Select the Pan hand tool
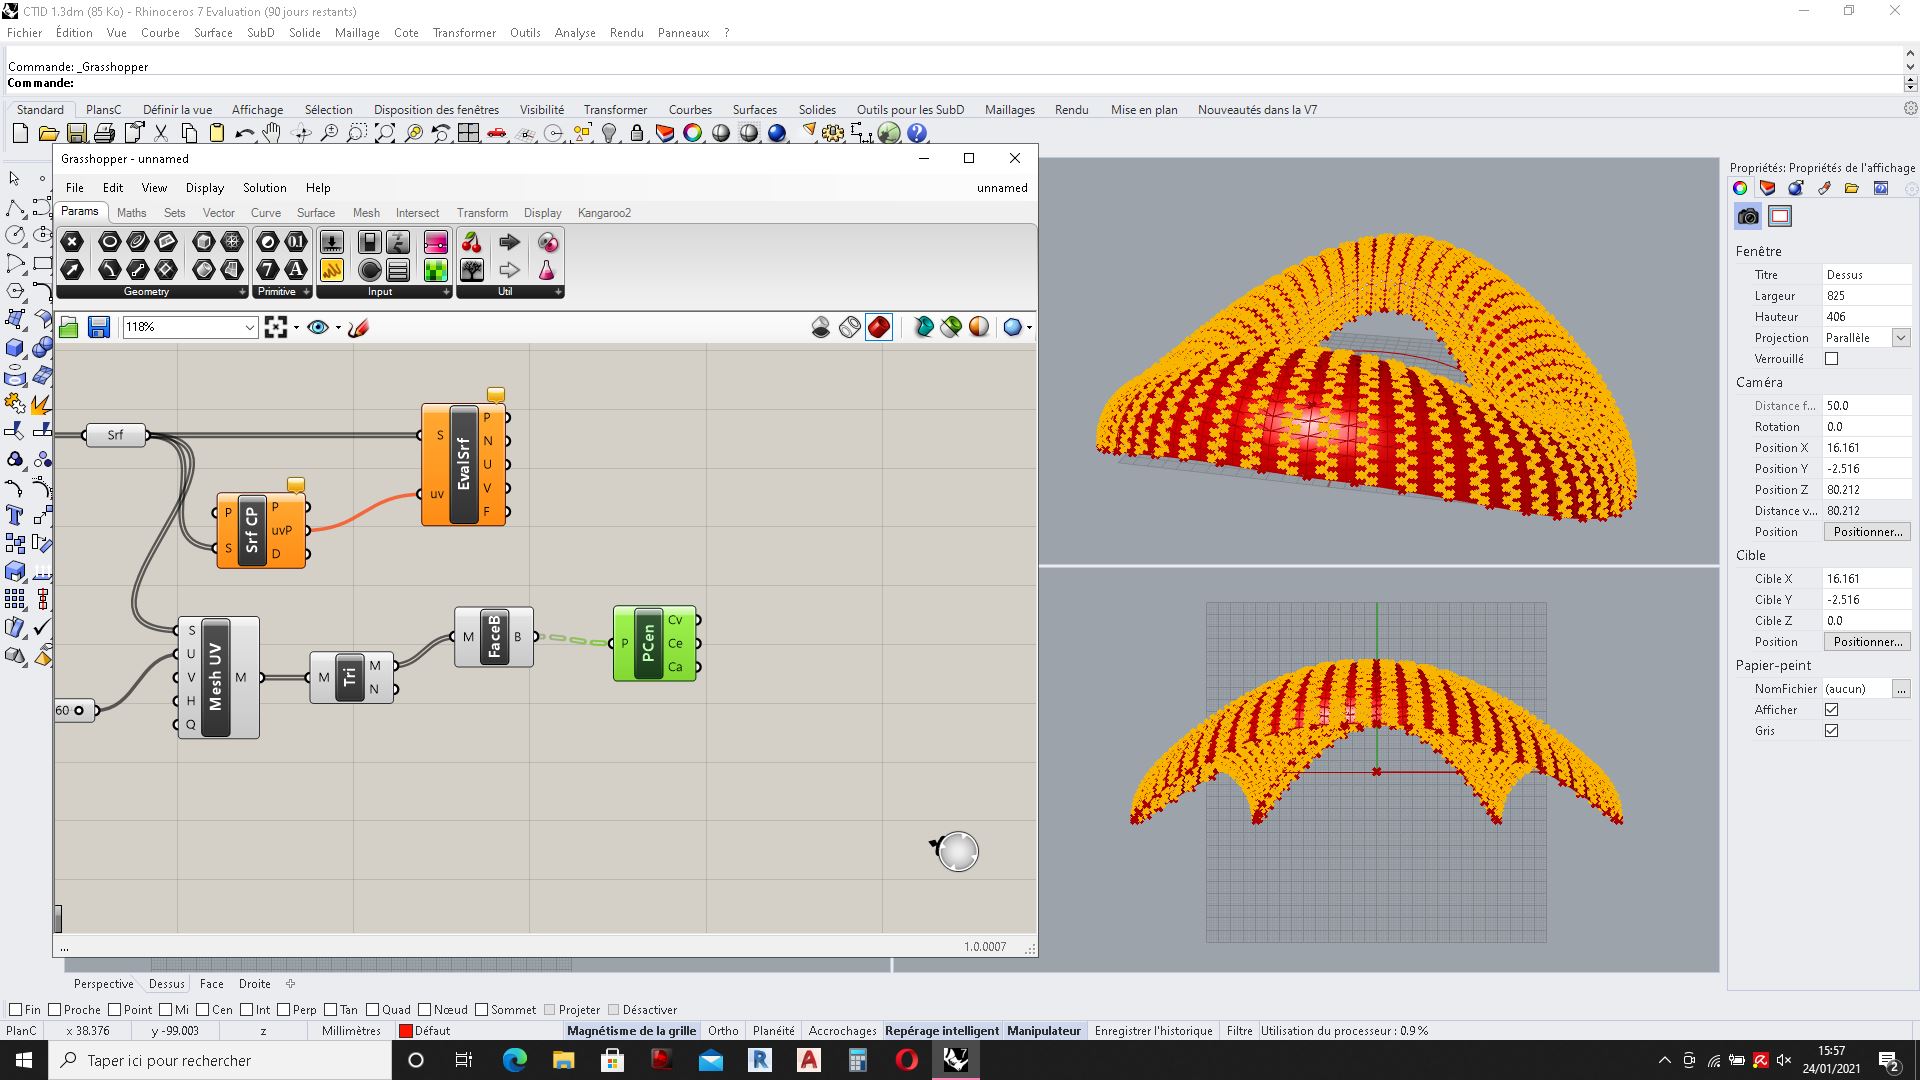 coord(272,133)
